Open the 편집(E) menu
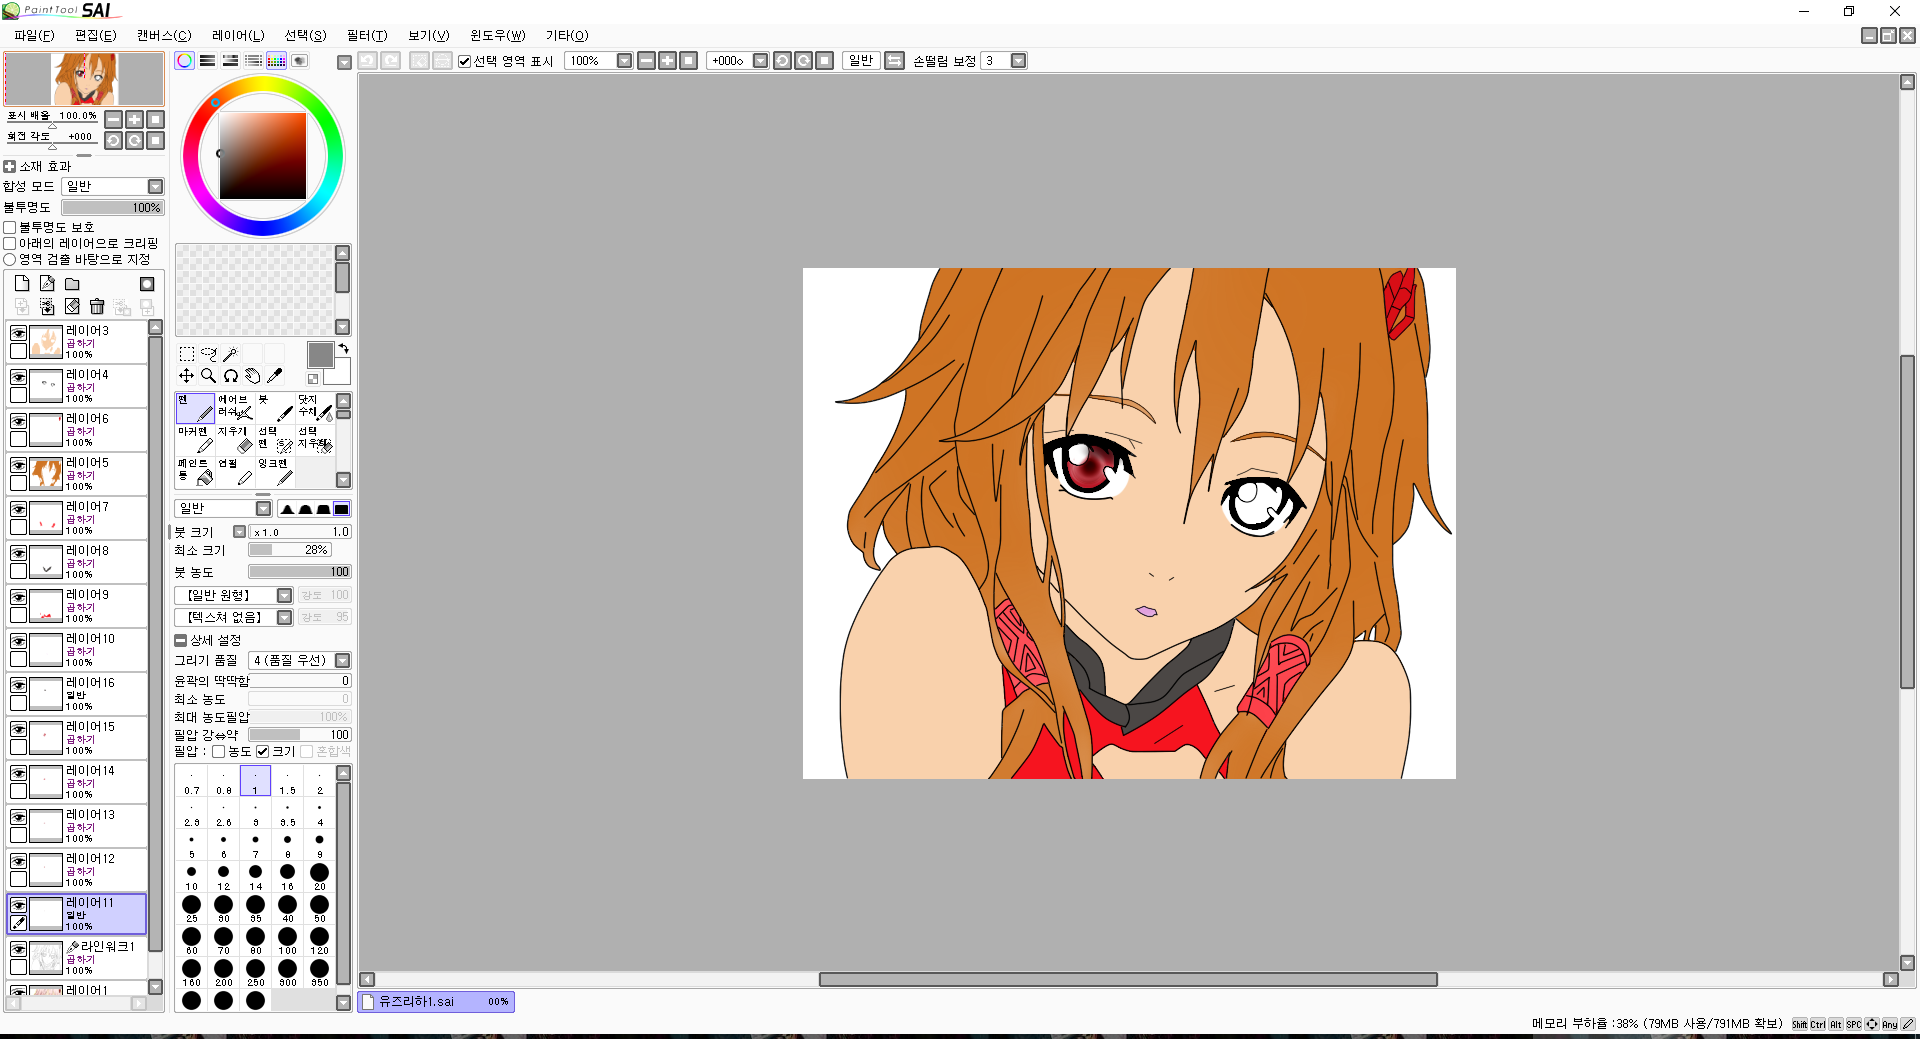This screenshot has height=1039, width=1920. point(95,35)
